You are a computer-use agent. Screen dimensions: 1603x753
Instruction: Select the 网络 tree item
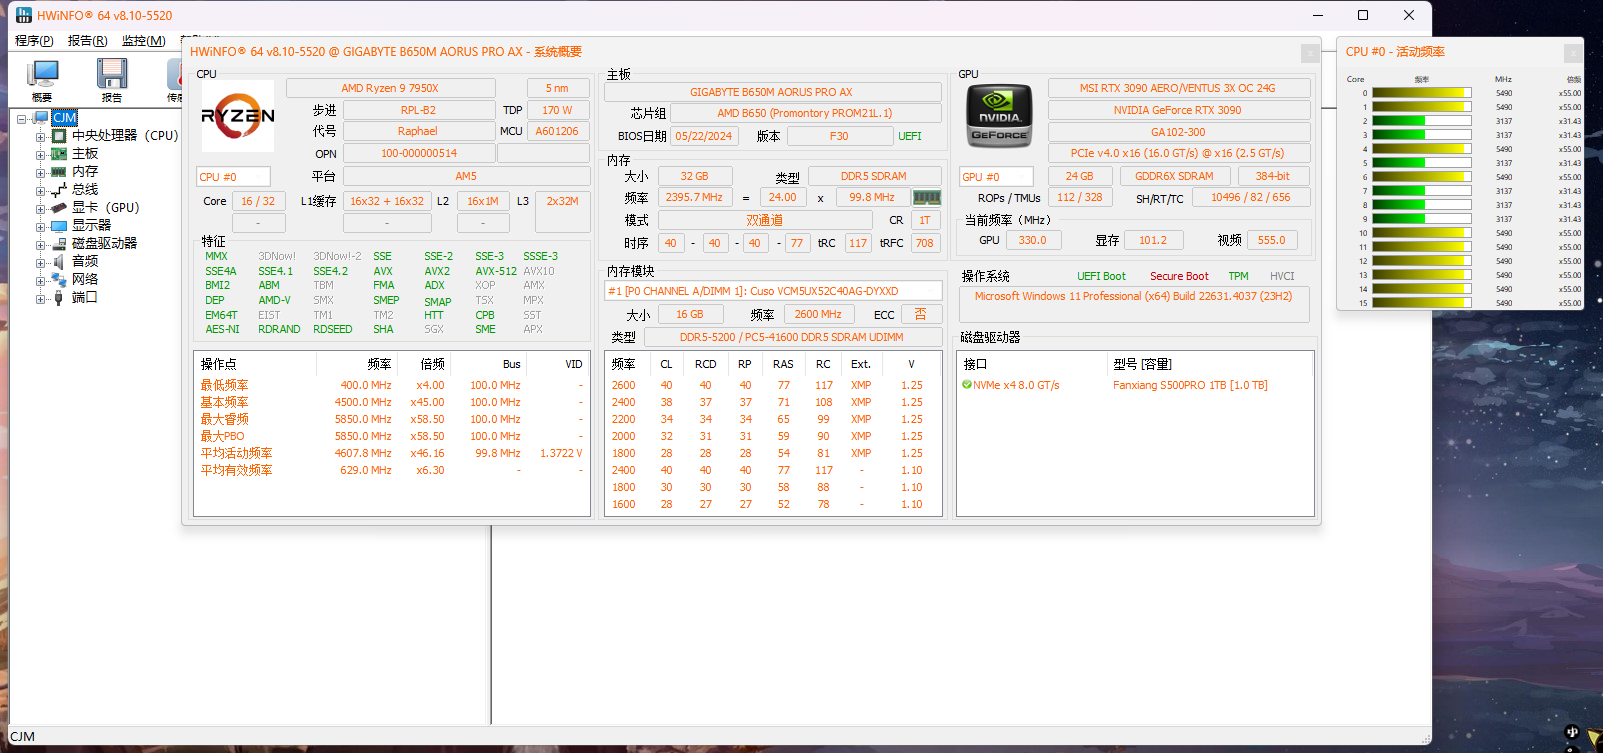(x=85, y=280)
